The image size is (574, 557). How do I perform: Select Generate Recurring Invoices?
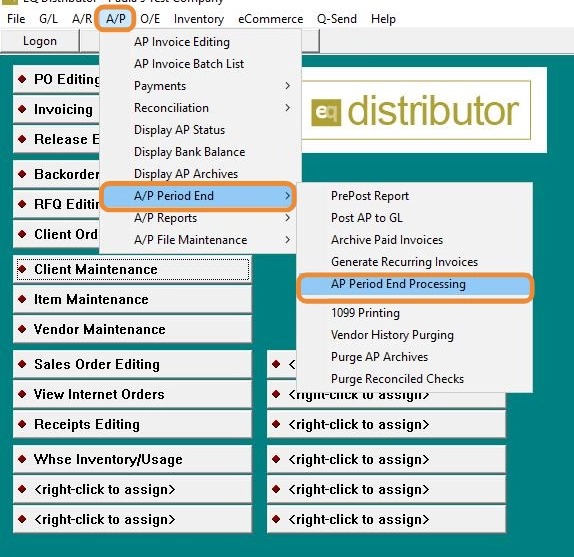(414, 262)
